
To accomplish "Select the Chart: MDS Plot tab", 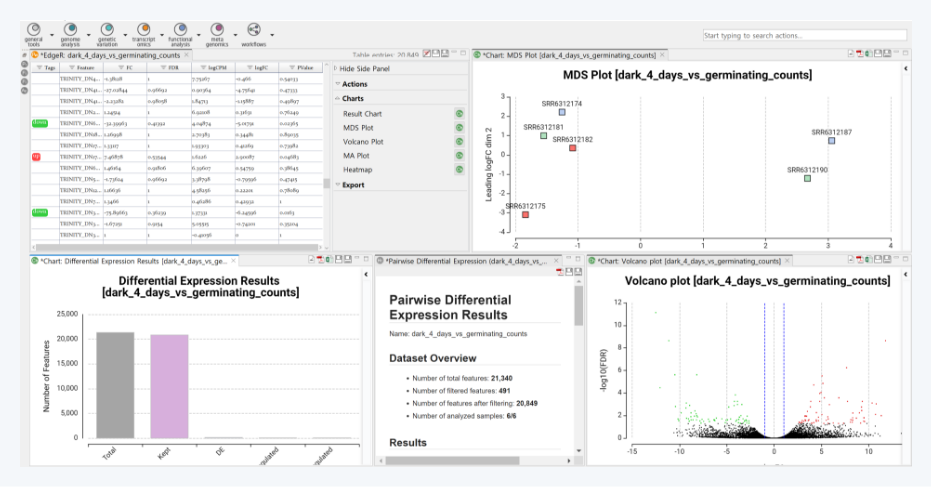I will click(x=569, y=55).
